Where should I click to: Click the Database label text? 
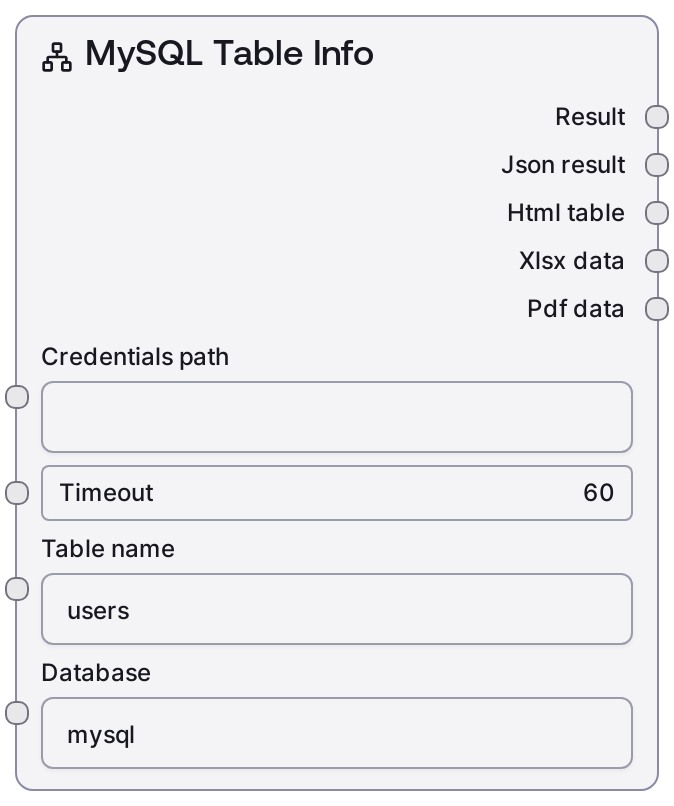tap(96, 673)
